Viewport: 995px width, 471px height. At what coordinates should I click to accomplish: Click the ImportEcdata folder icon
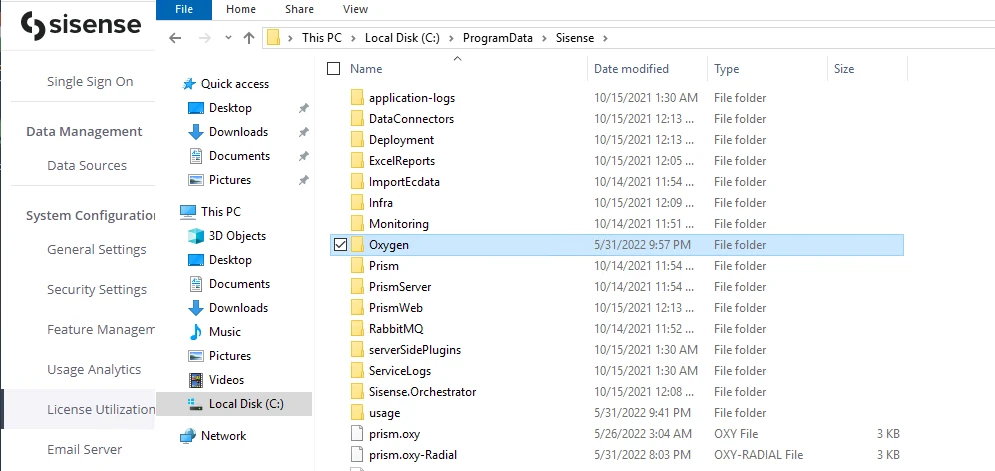pyautogui.click(x=357, y=182)
